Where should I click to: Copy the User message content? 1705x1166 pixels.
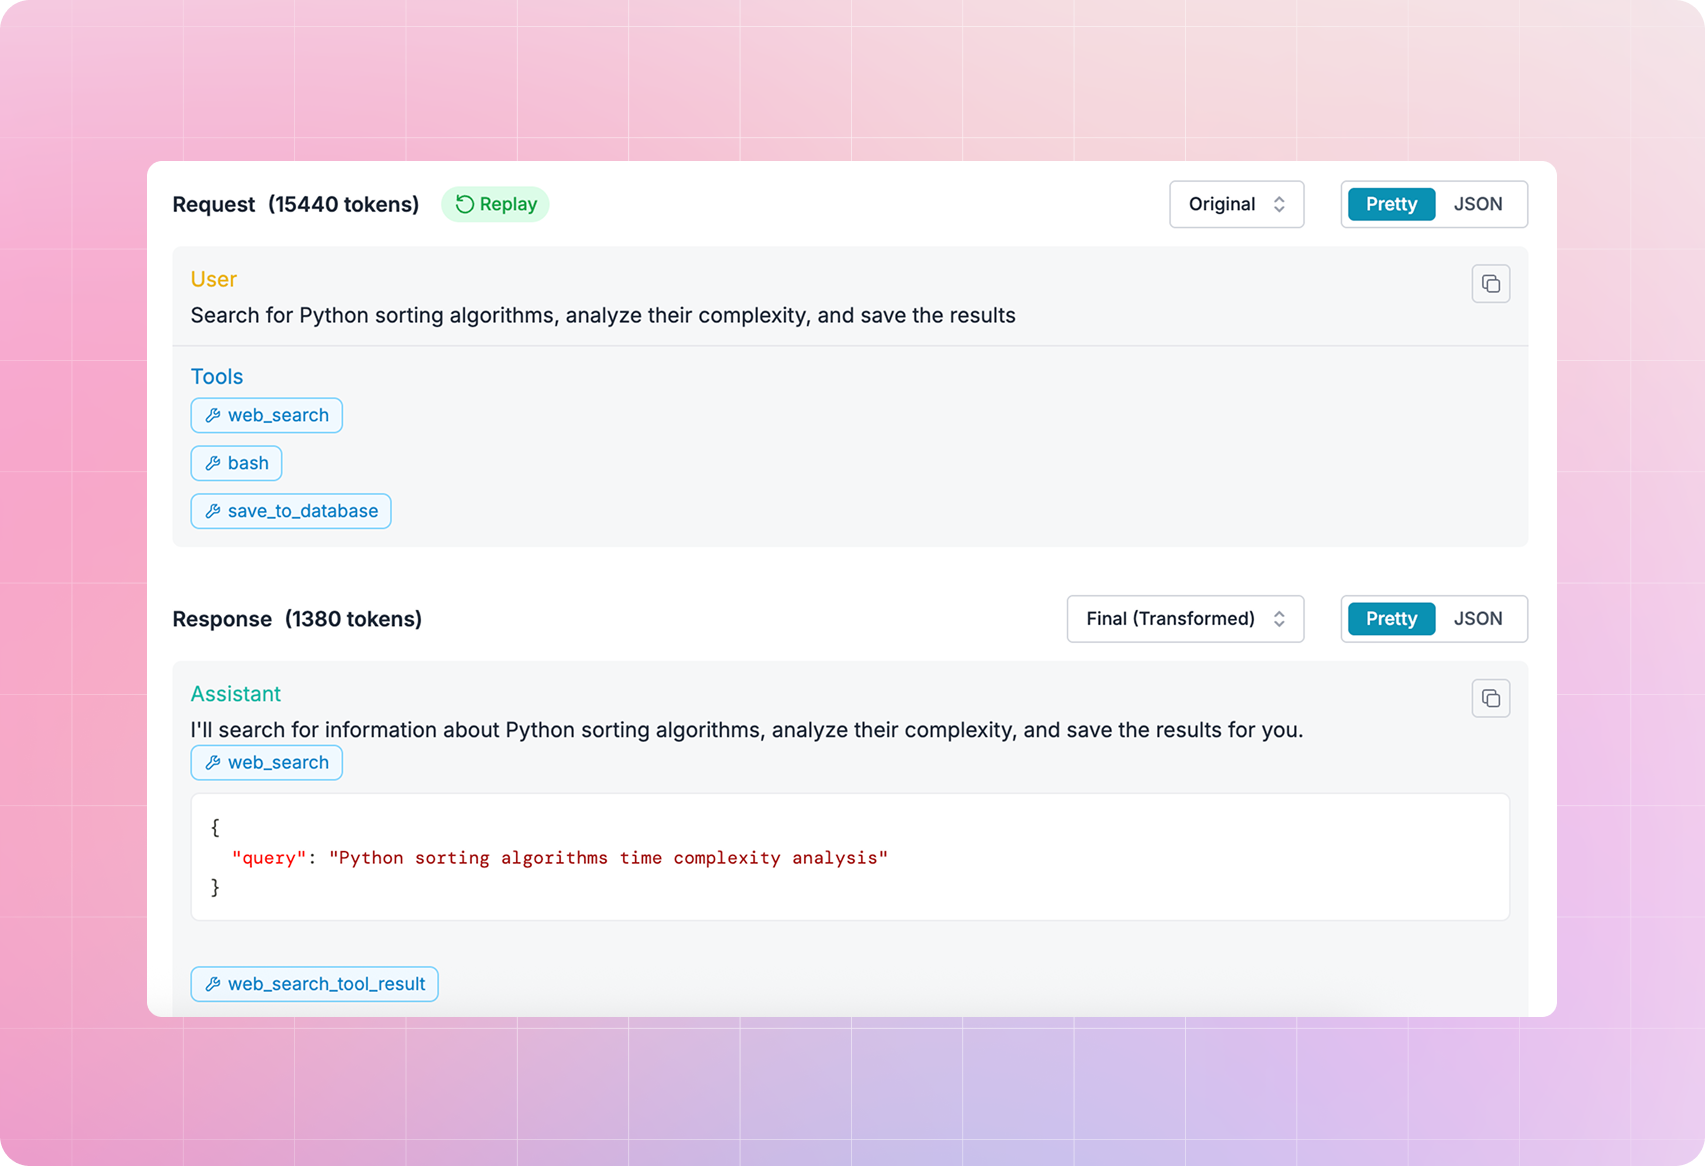pos(1491,283)
